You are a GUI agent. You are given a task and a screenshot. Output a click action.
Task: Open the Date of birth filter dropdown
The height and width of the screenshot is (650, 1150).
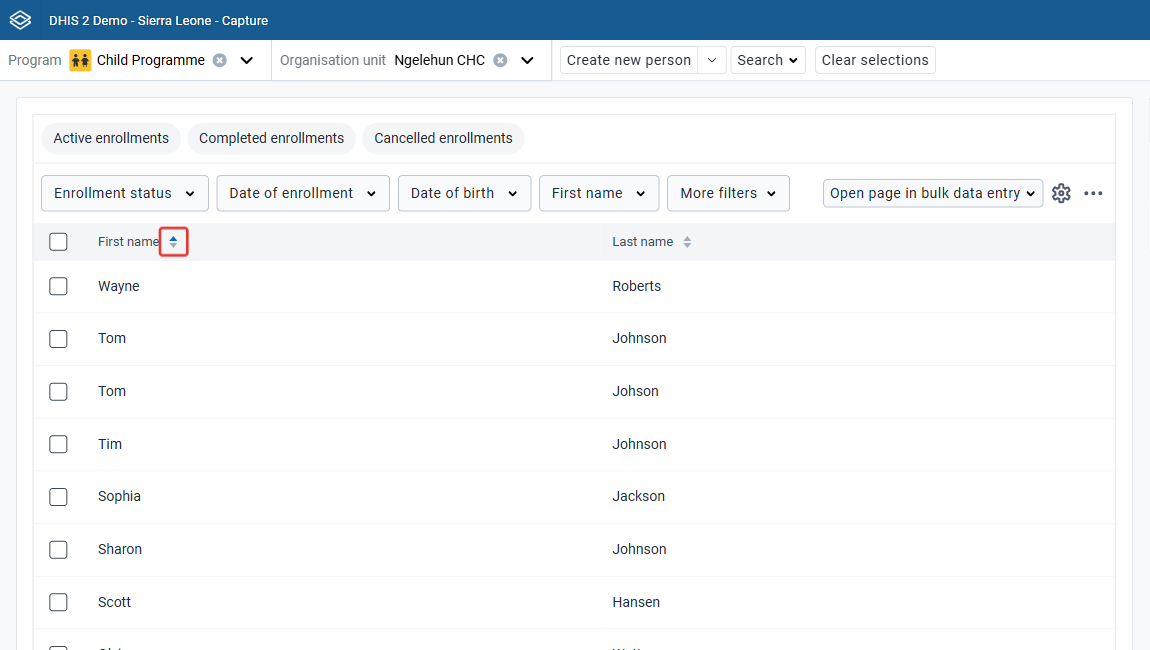point(464,193)
